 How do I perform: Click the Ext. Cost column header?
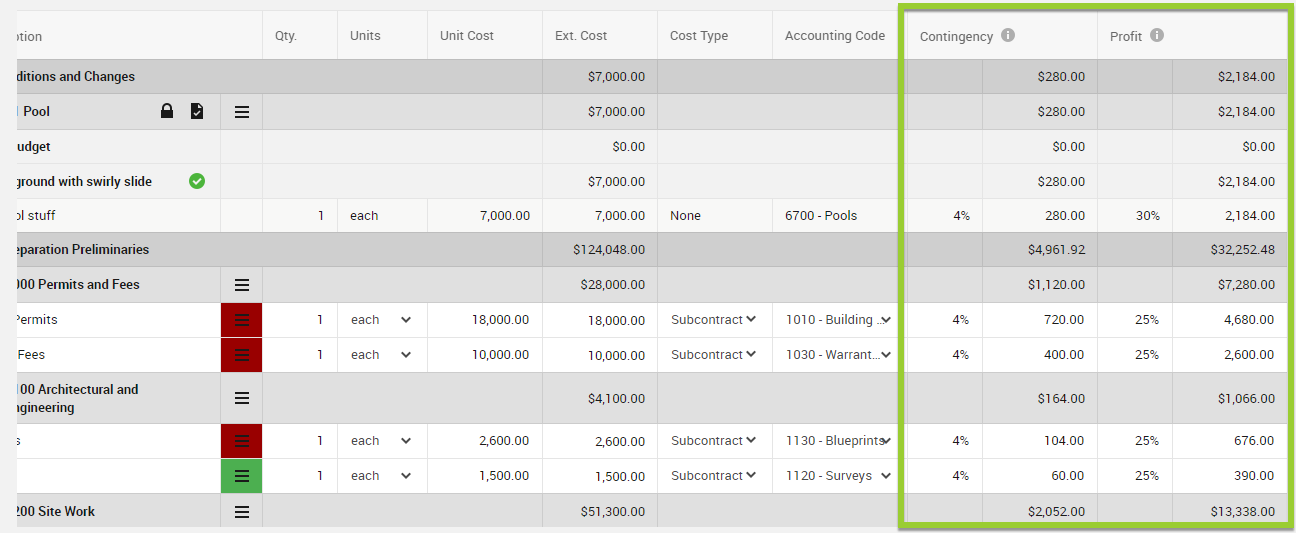pos(581,36)
